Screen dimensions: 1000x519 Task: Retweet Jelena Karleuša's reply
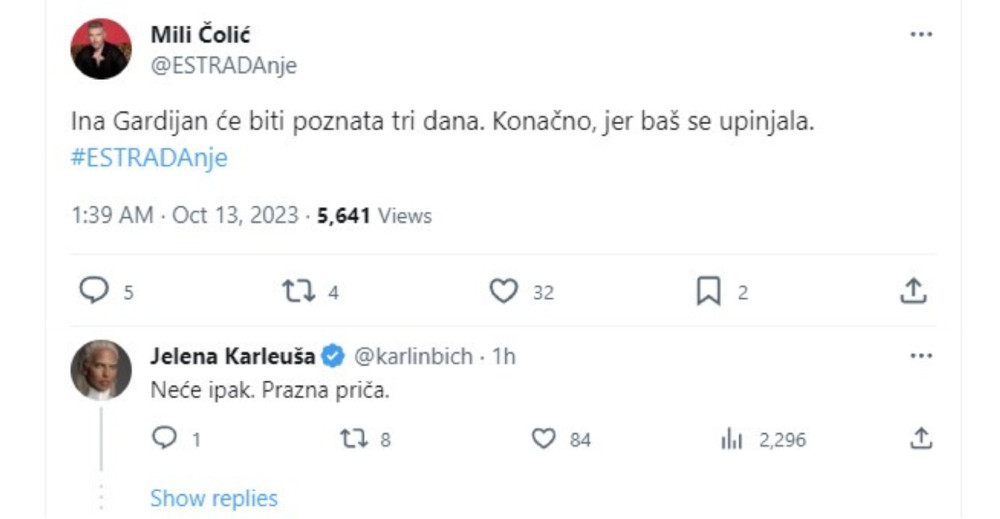(353, 438)
